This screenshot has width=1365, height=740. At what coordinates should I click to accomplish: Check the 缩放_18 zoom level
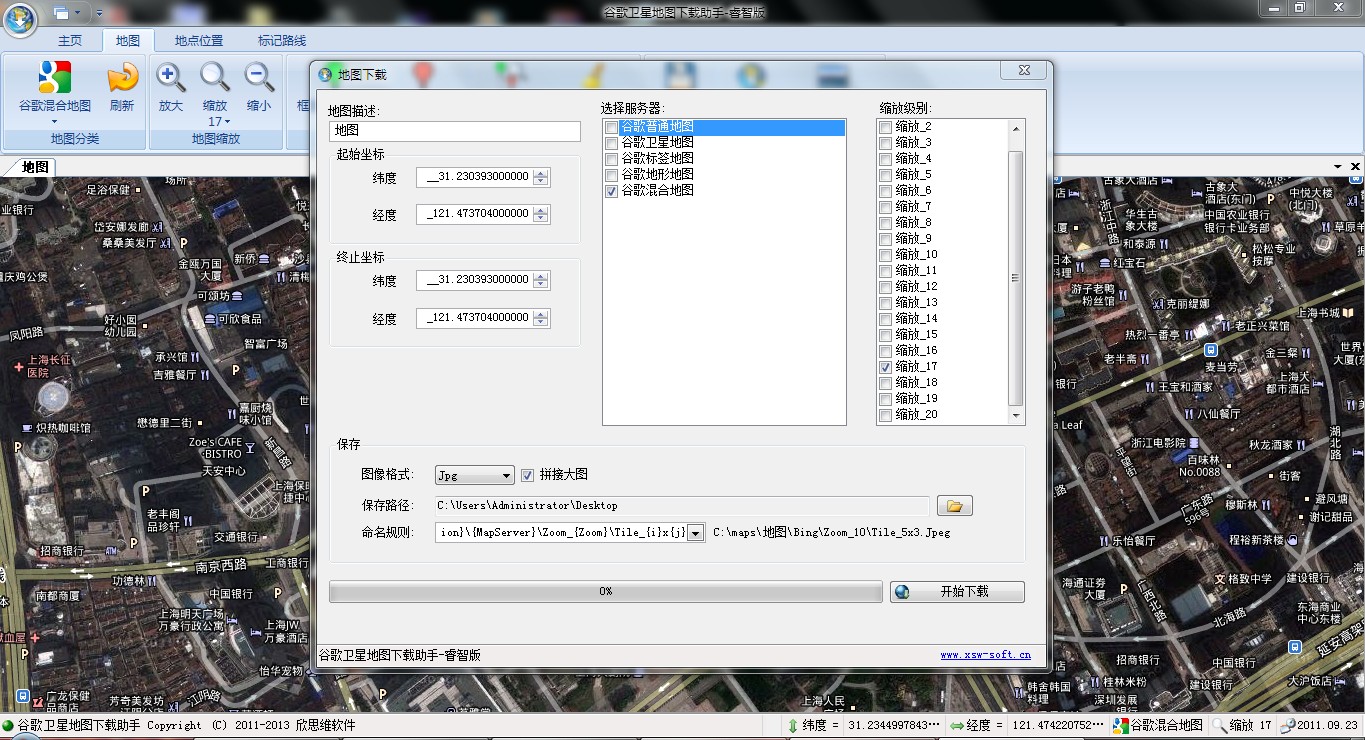885,383
